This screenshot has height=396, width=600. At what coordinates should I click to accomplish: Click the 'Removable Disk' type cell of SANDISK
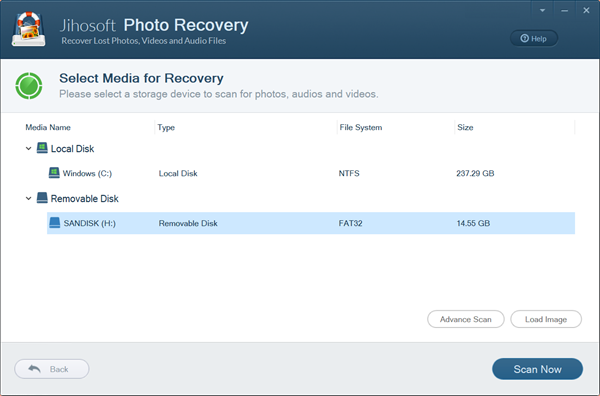click(x=188, y=223)
